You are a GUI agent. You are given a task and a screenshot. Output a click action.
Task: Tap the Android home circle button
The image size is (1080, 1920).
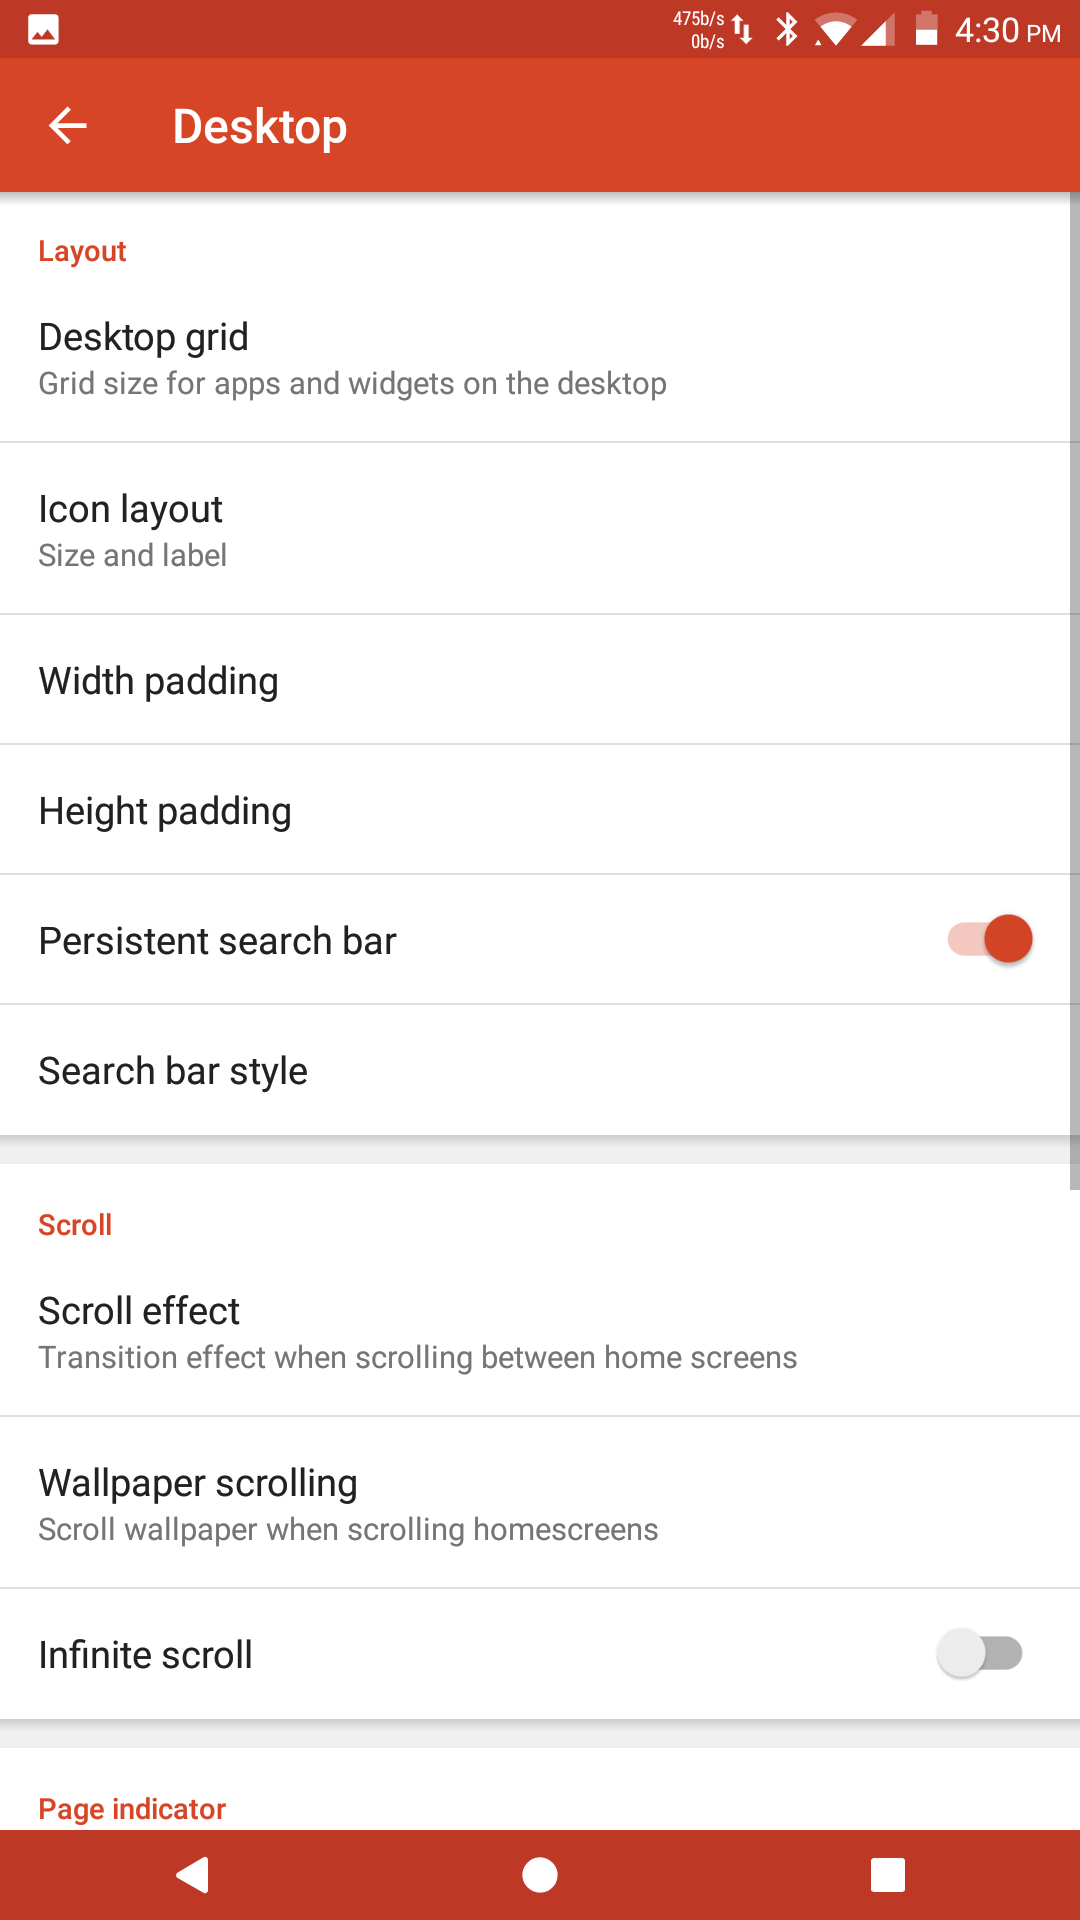(540, 1875)
